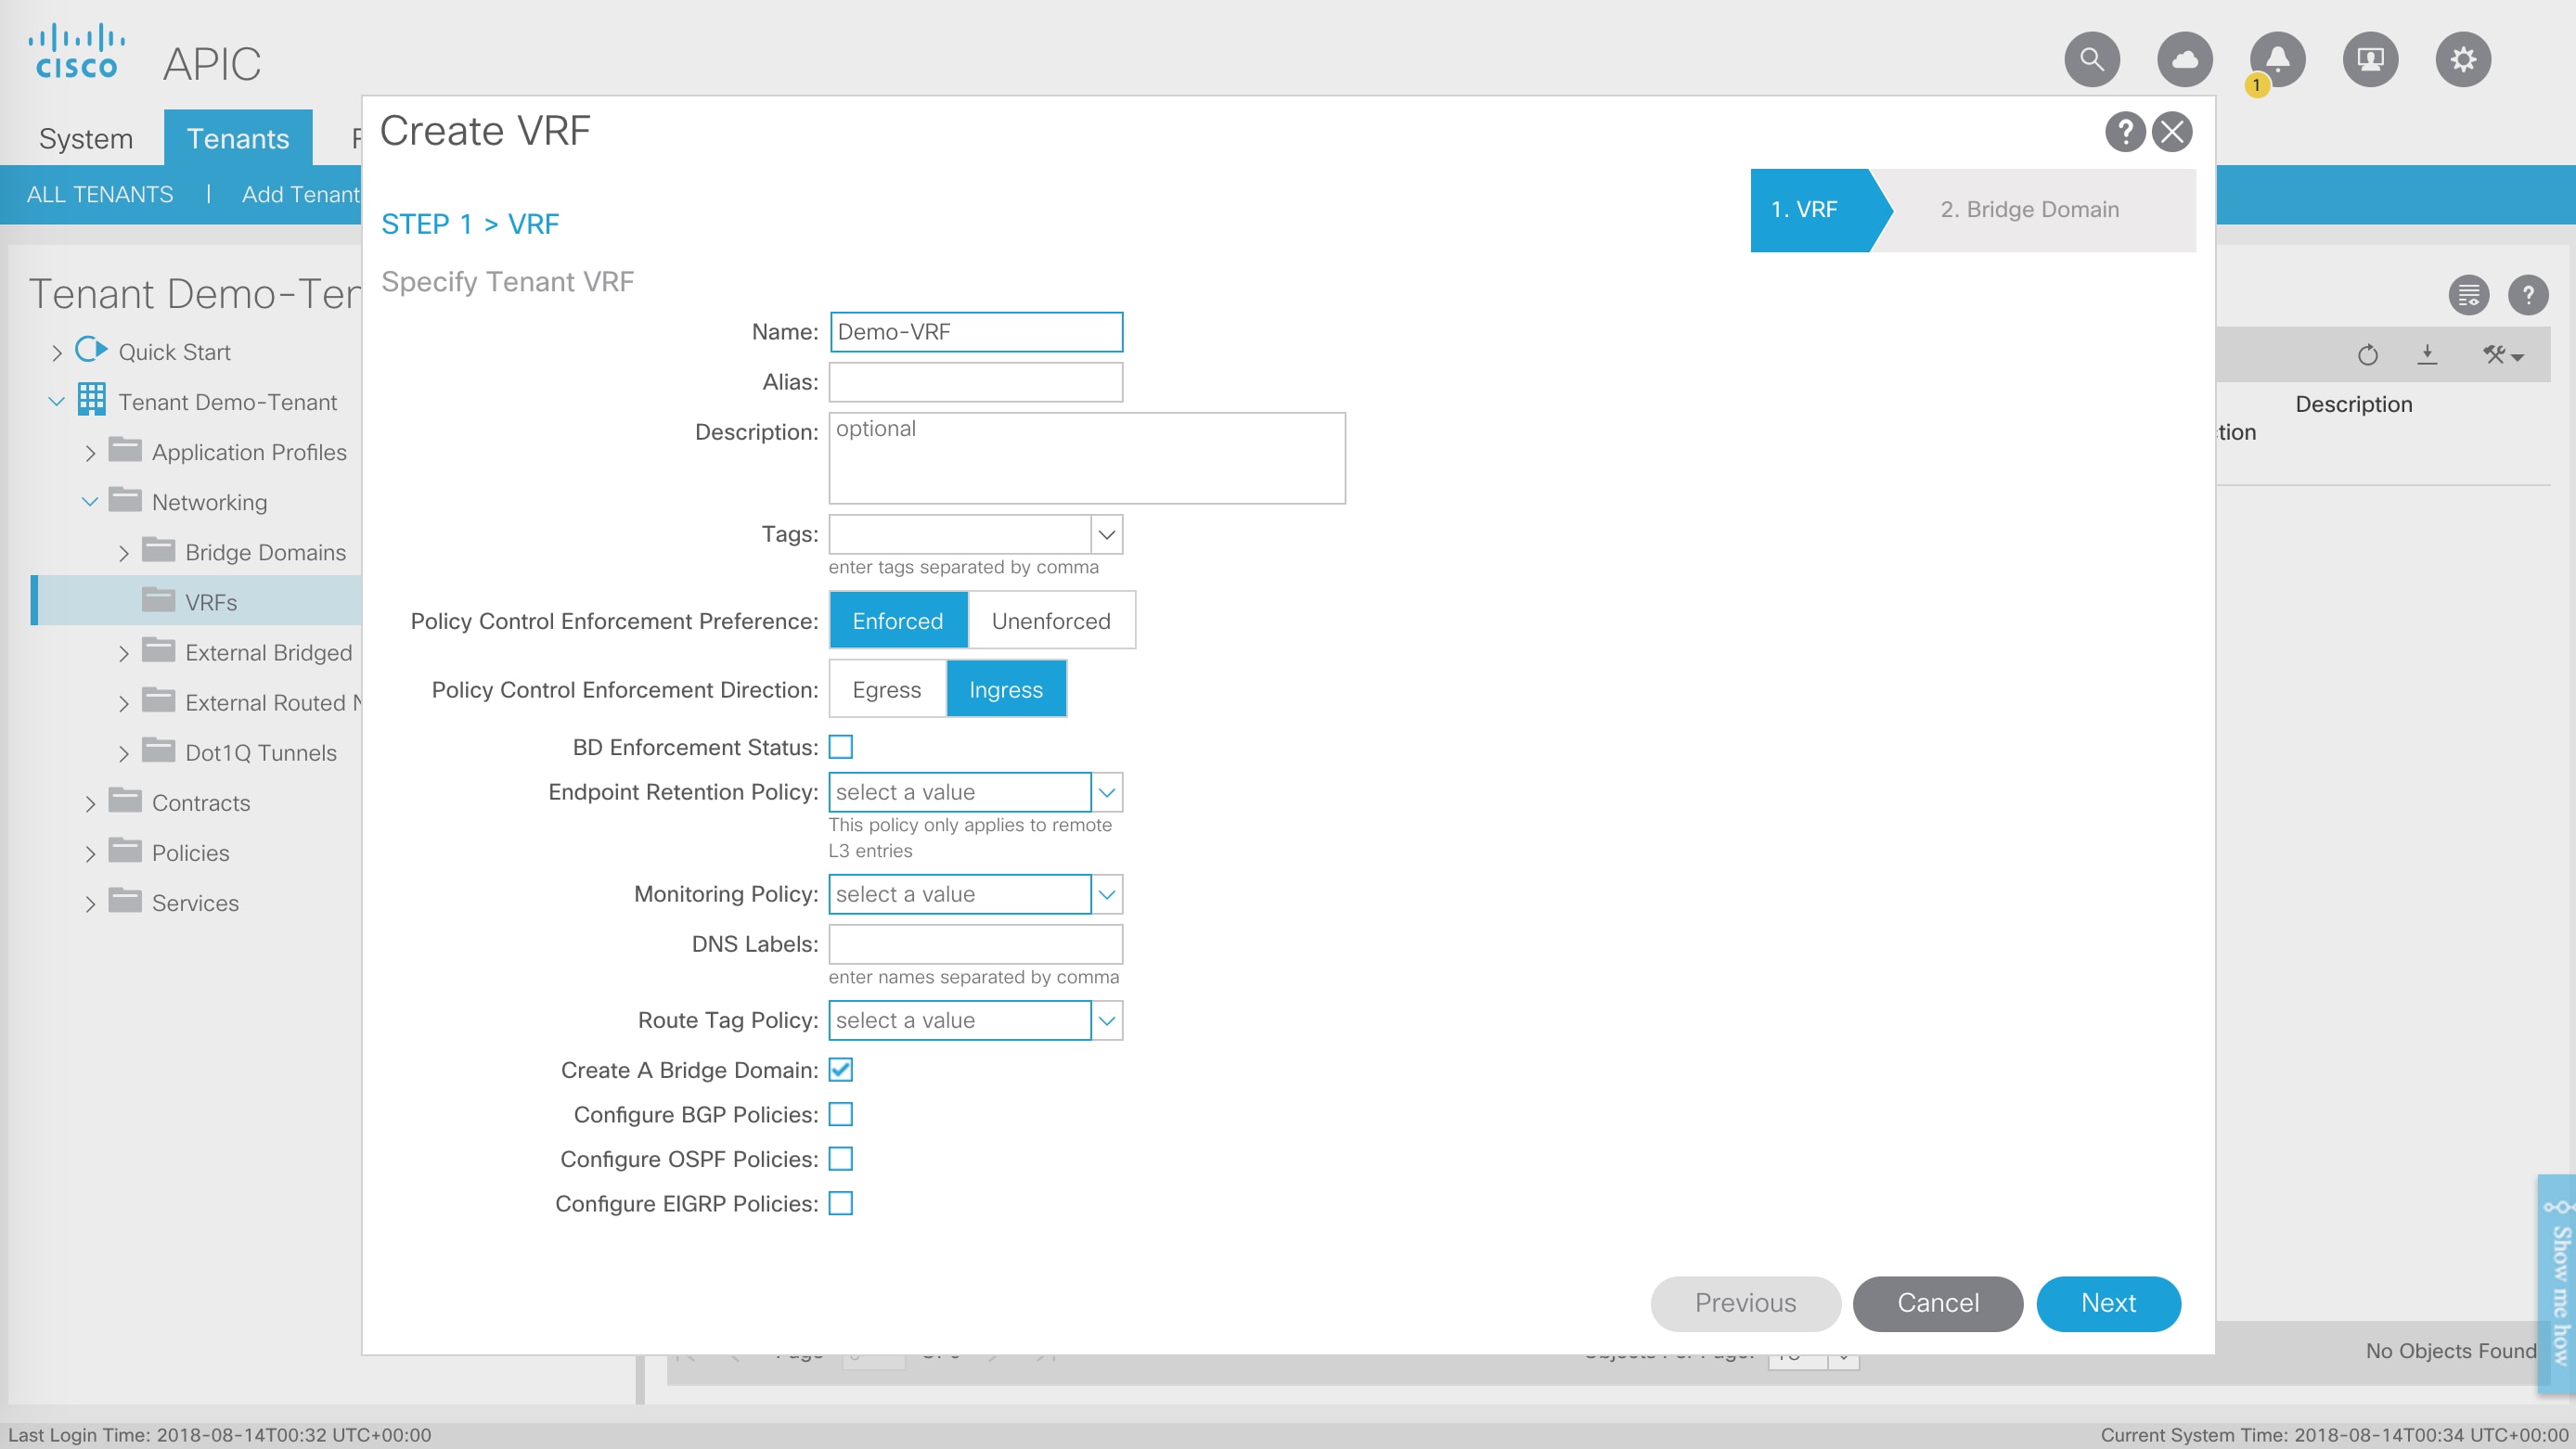2576x1449 pixels.
Task: Open the Endpoint Retention Policy dropdown
Action: click(x=1106, y=792)
